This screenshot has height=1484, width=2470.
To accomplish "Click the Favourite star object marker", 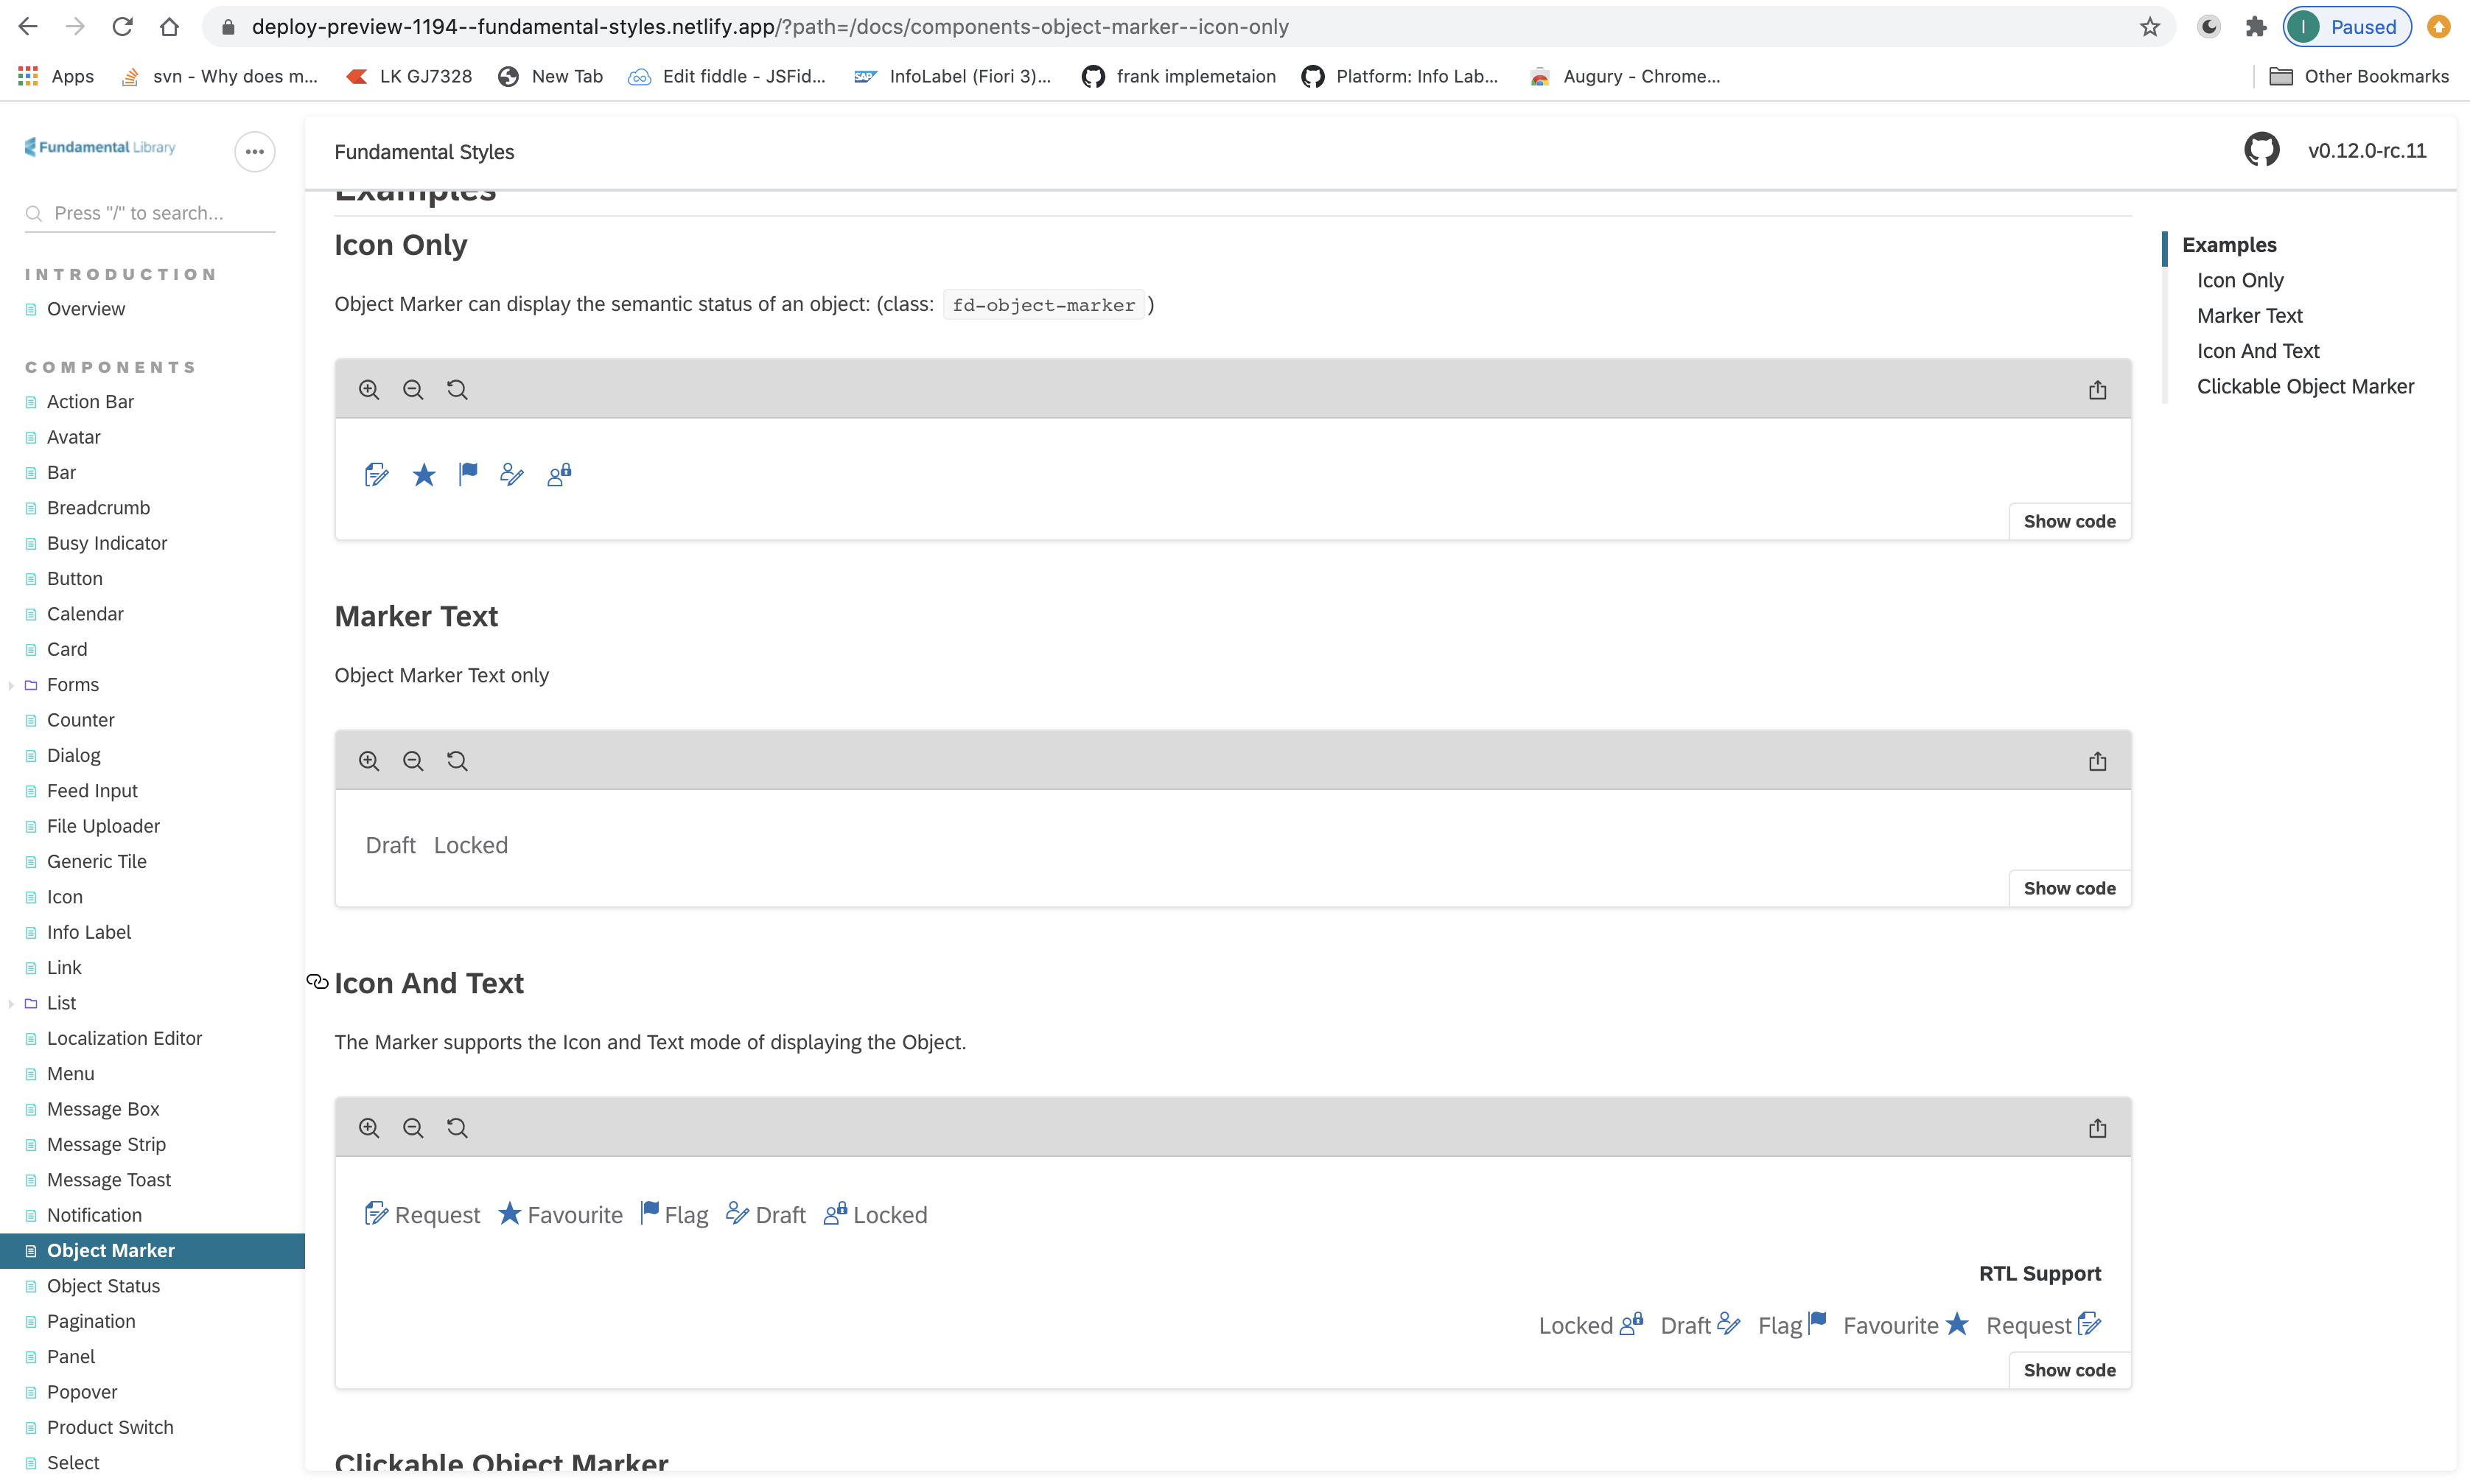I will click(423, 474).
